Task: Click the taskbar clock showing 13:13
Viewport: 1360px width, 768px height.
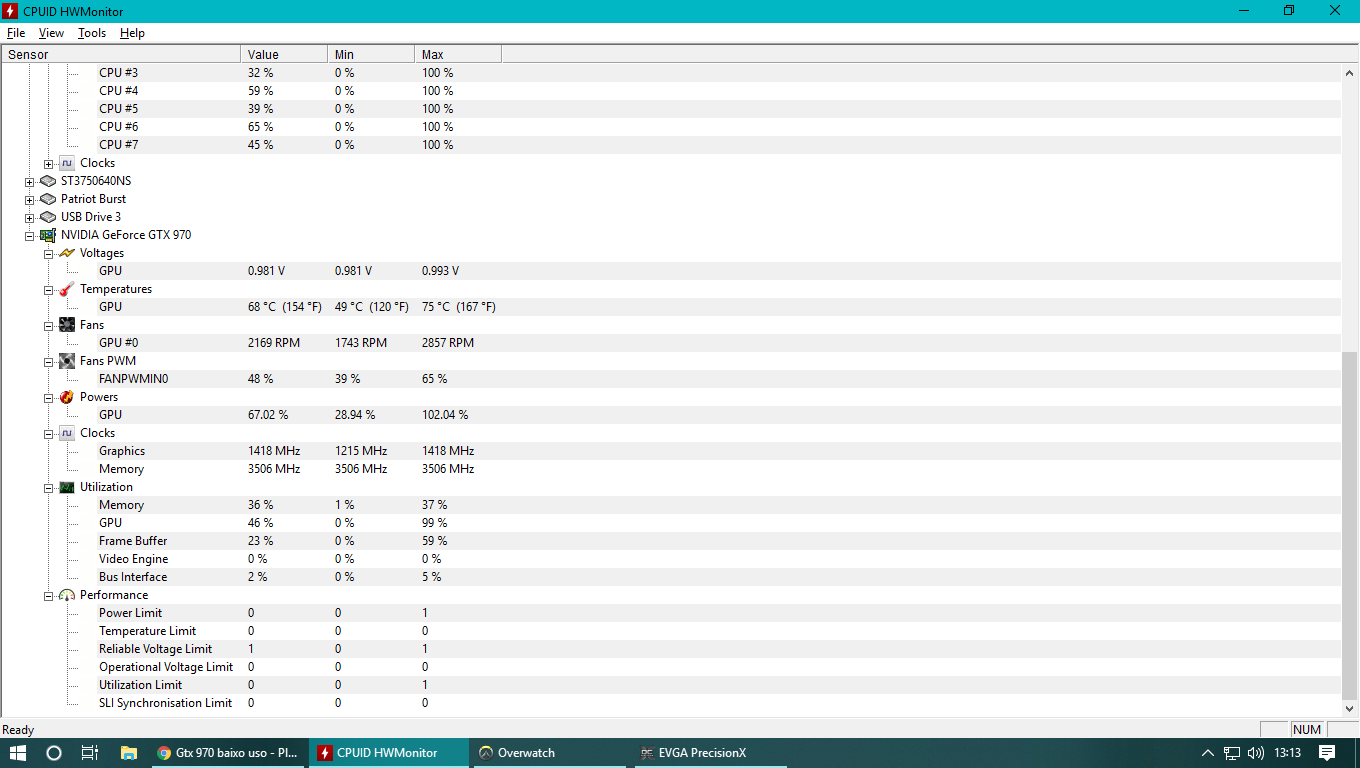Action: click(x=1288, y=753)
